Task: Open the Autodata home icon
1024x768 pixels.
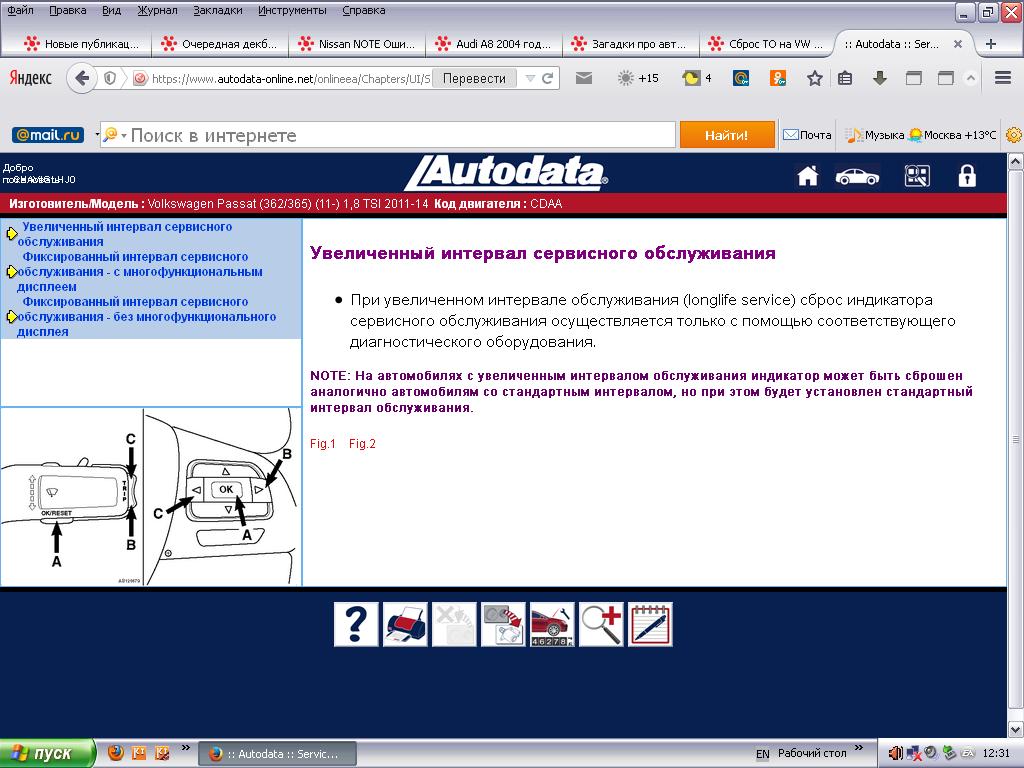Action: point(808,176)
